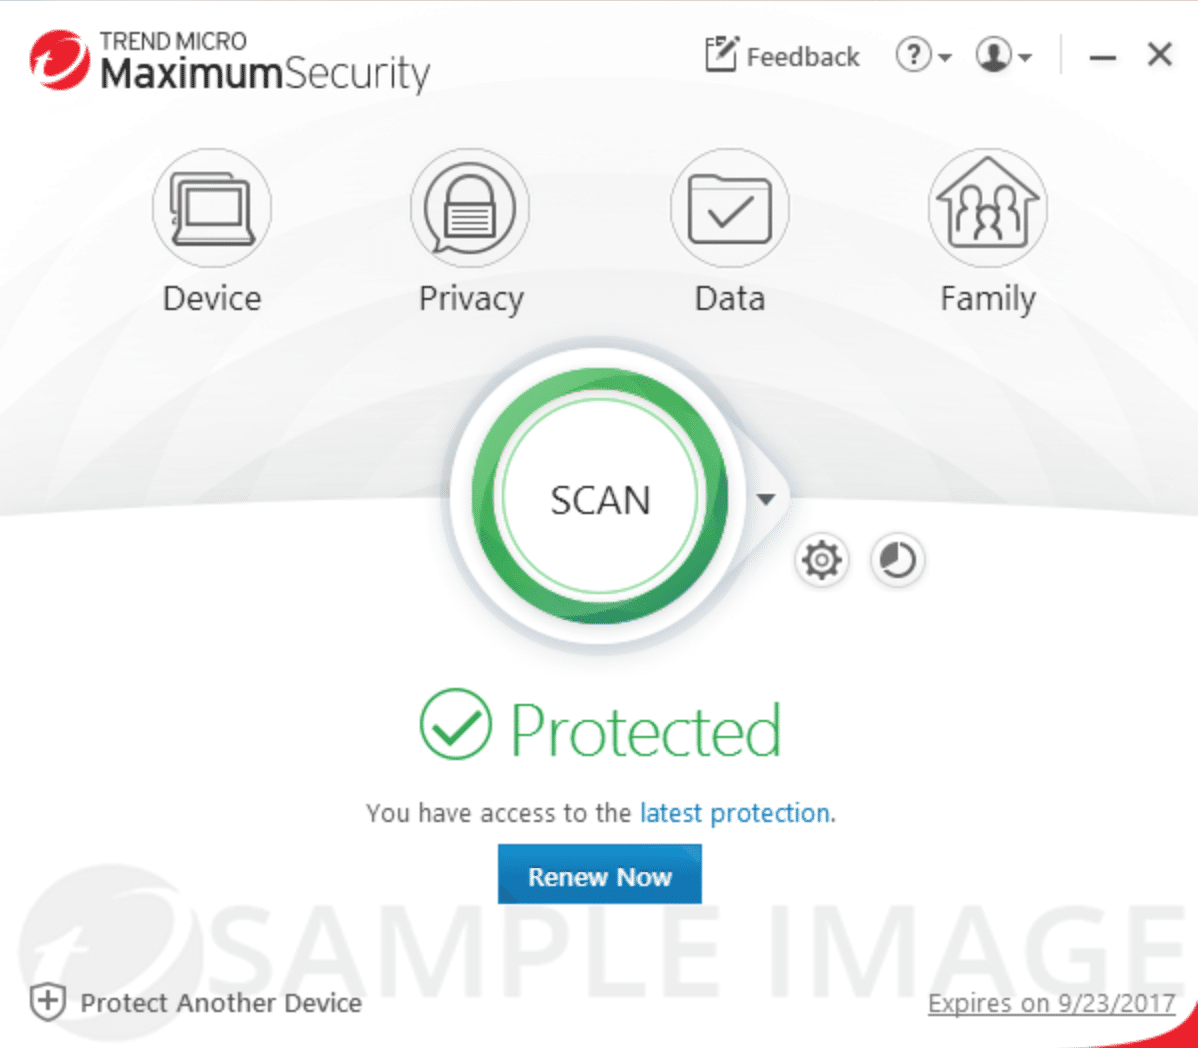
Task: Click the Expires on 9/23/2017 link
Action: tap(1051, 1003)
